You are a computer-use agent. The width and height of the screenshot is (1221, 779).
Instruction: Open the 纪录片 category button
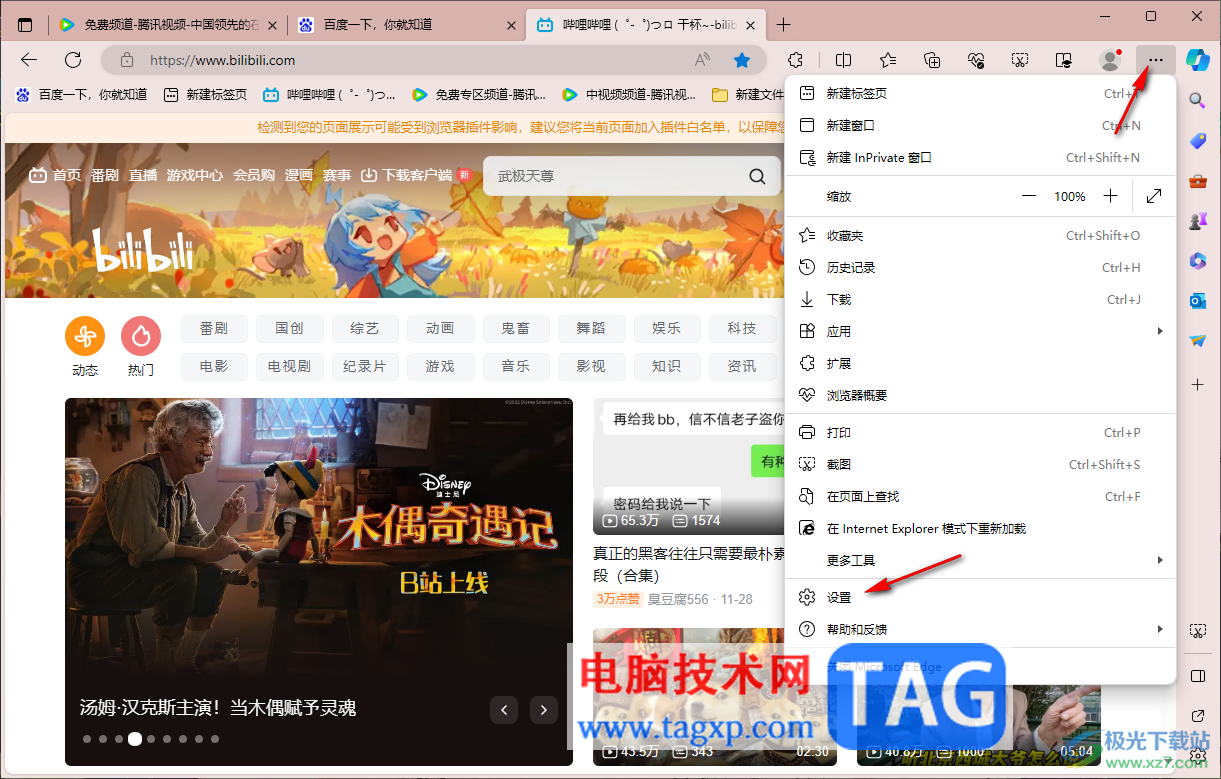pyautogui.click(x=364, y=366)
